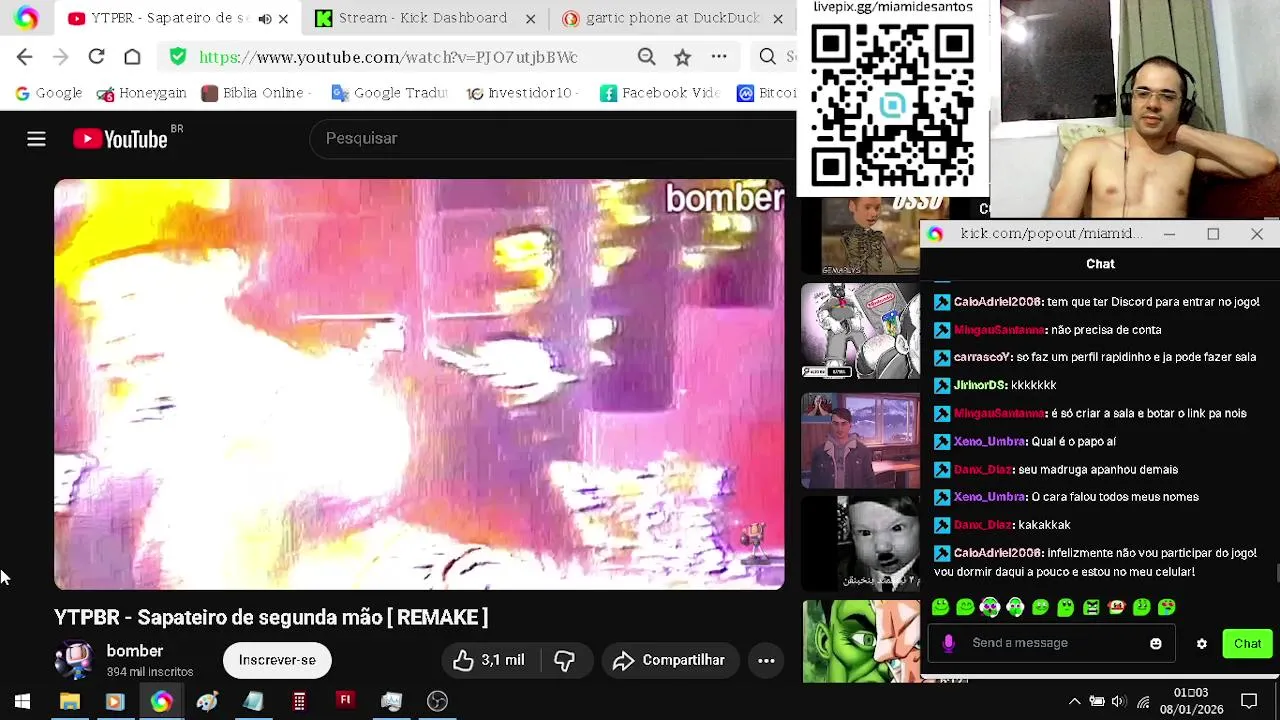Close the YTPBR YouTube tab
Image resolution: width=1280 pixels, height=720 pixels.
[x=283, y=18]
